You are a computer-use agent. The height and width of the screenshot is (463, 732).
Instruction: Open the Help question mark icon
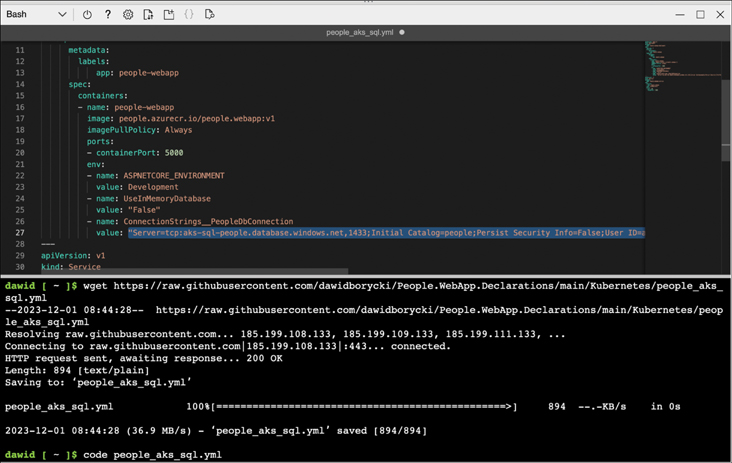[108, 15]
